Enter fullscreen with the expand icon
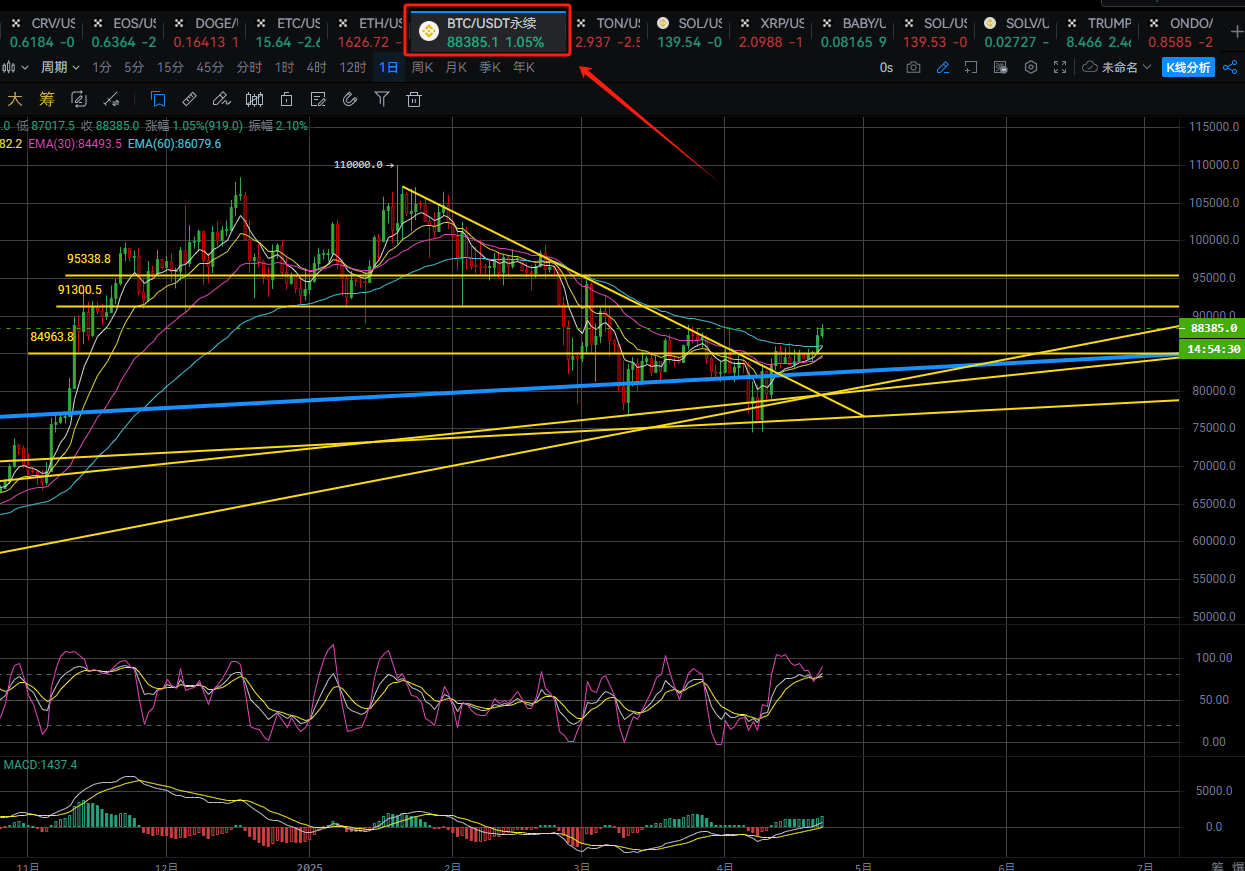This screenshot has height=871, width=1245. point(1060,67)
